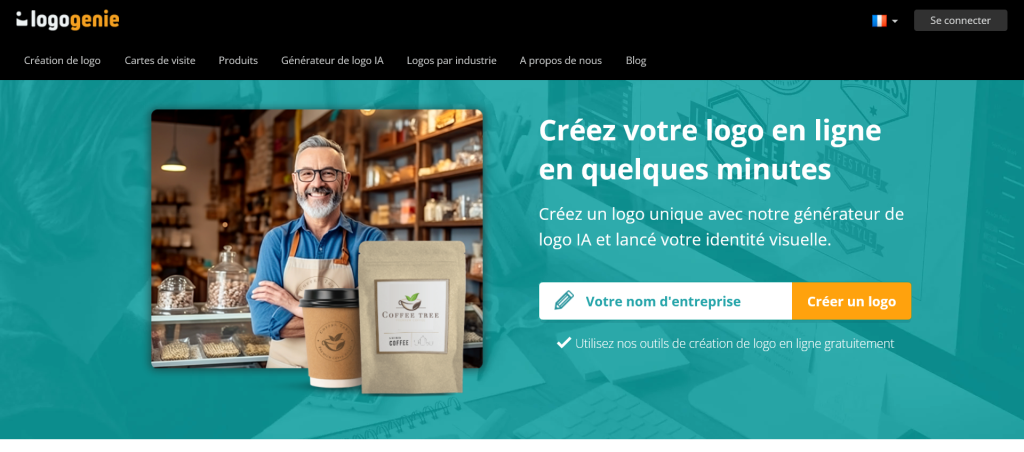Go to Générateur de logo IA
The height and width of the screenshot is (452, 1024).
[x=332, y=61]
